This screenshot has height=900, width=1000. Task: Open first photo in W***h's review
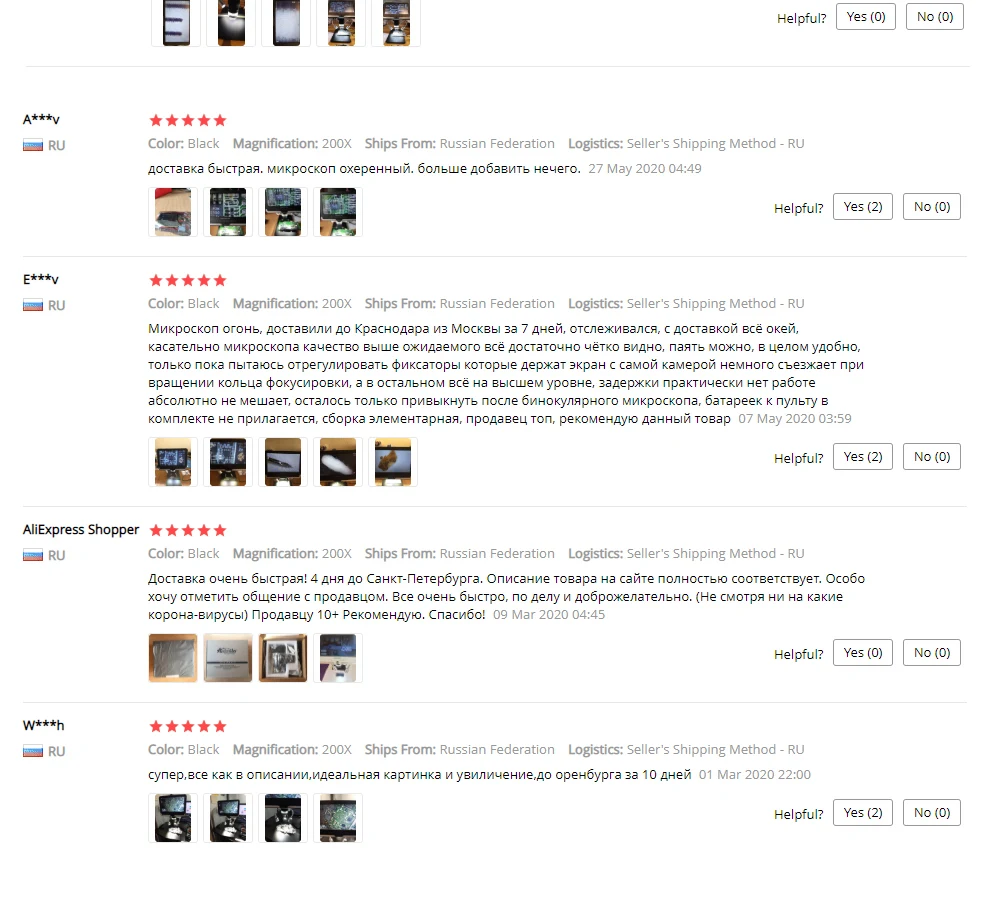[x=173, y=818]
